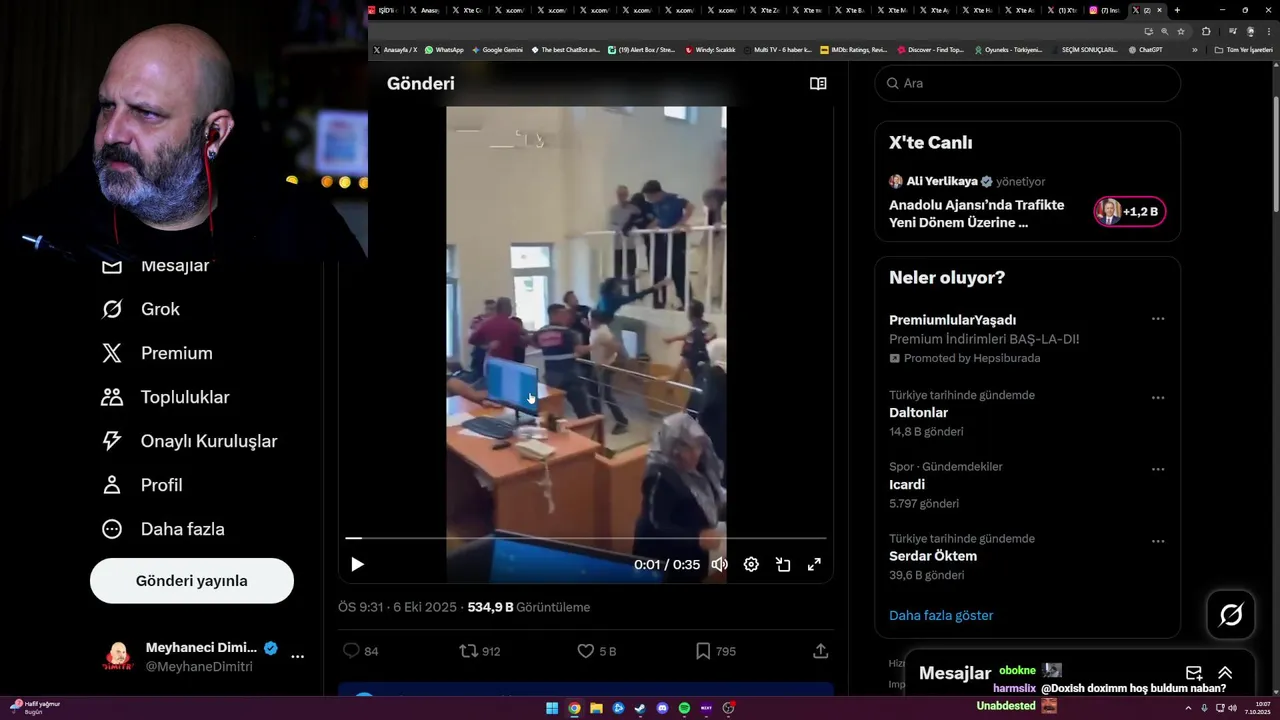Viewport: 1280px width, 720px height.
Task: Open the replies on this post
Action: point(360,651)
